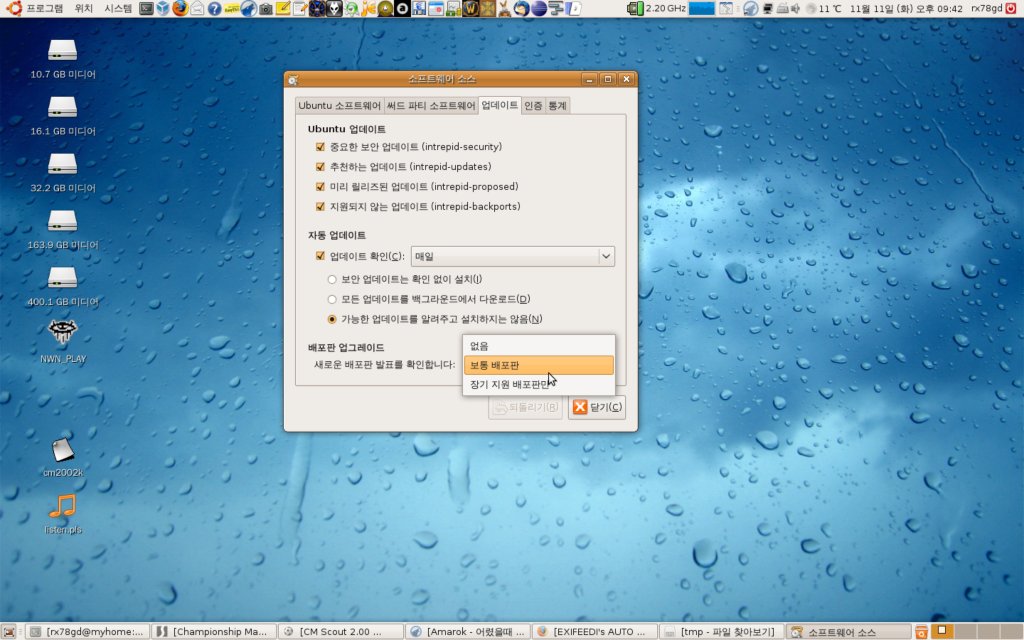Image resolution: width=1024 pixels, height=640 pixels.
Task: Switch to rx78gd@myhome terminal taskbar button
Action: tap(88, 632)
